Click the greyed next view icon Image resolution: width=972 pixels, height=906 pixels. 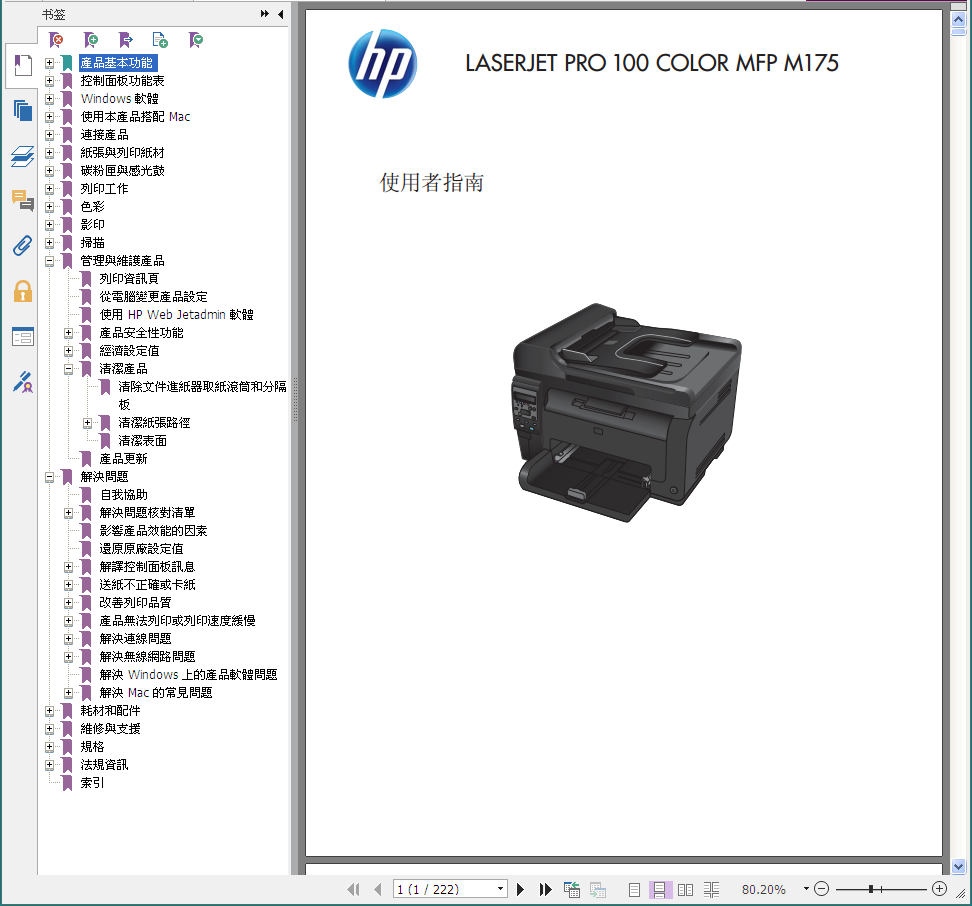click(x=598, y=889)
